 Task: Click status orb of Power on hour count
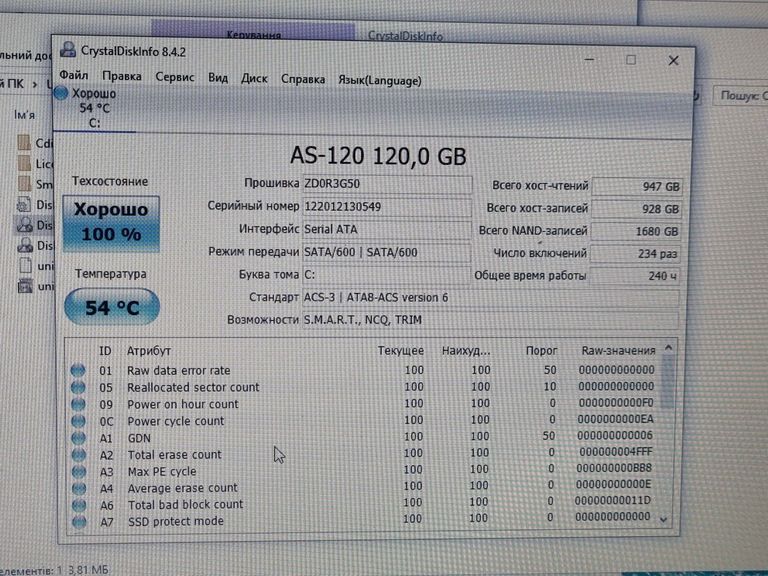(78, 404)
